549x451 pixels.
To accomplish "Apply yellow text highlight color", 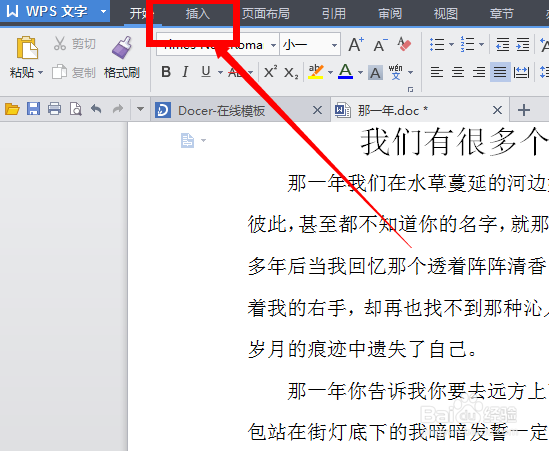I will coord(315,72).
